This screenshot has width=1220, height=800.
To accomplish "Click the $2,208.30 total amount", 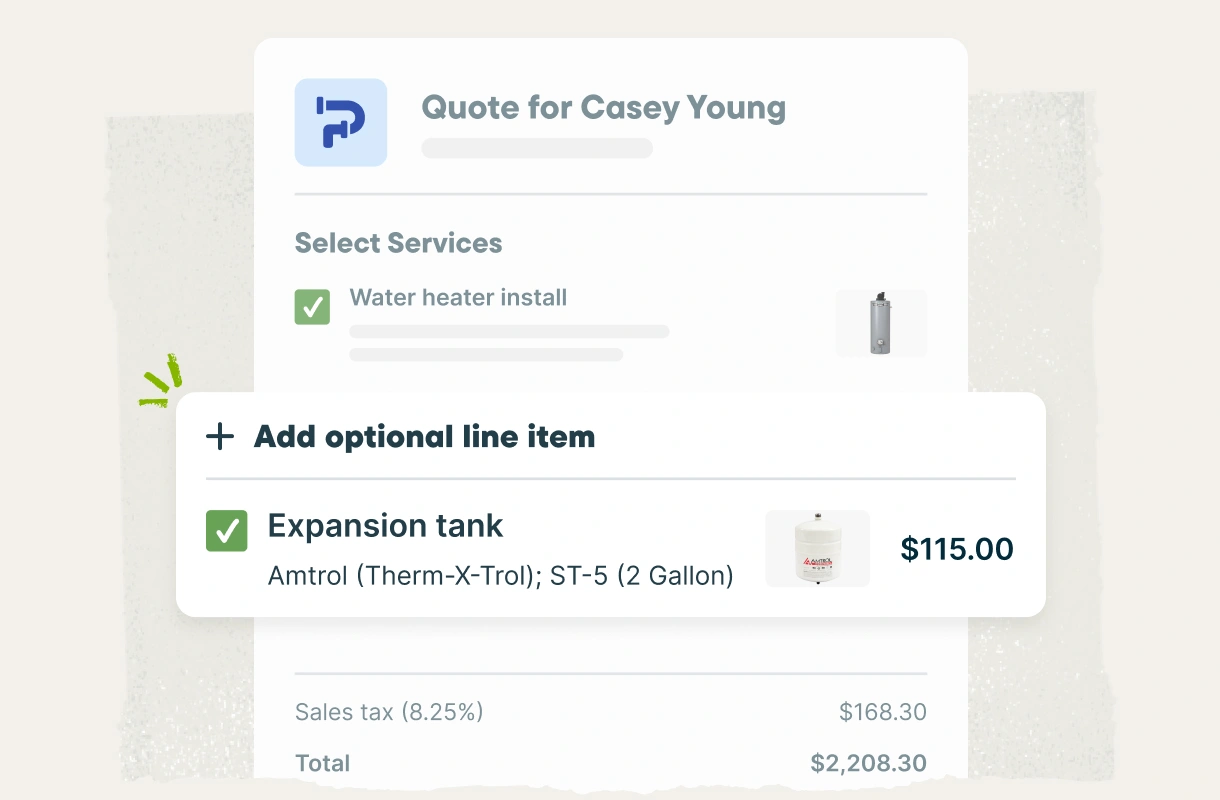I will point(868,763).
